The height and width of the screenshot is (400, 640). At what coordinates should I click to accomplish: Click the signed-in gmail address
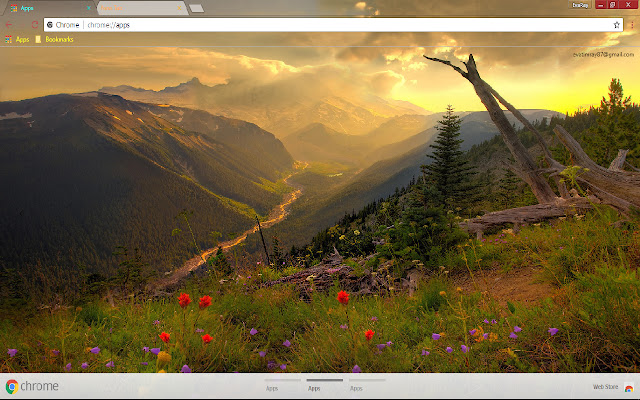(603, 54)
